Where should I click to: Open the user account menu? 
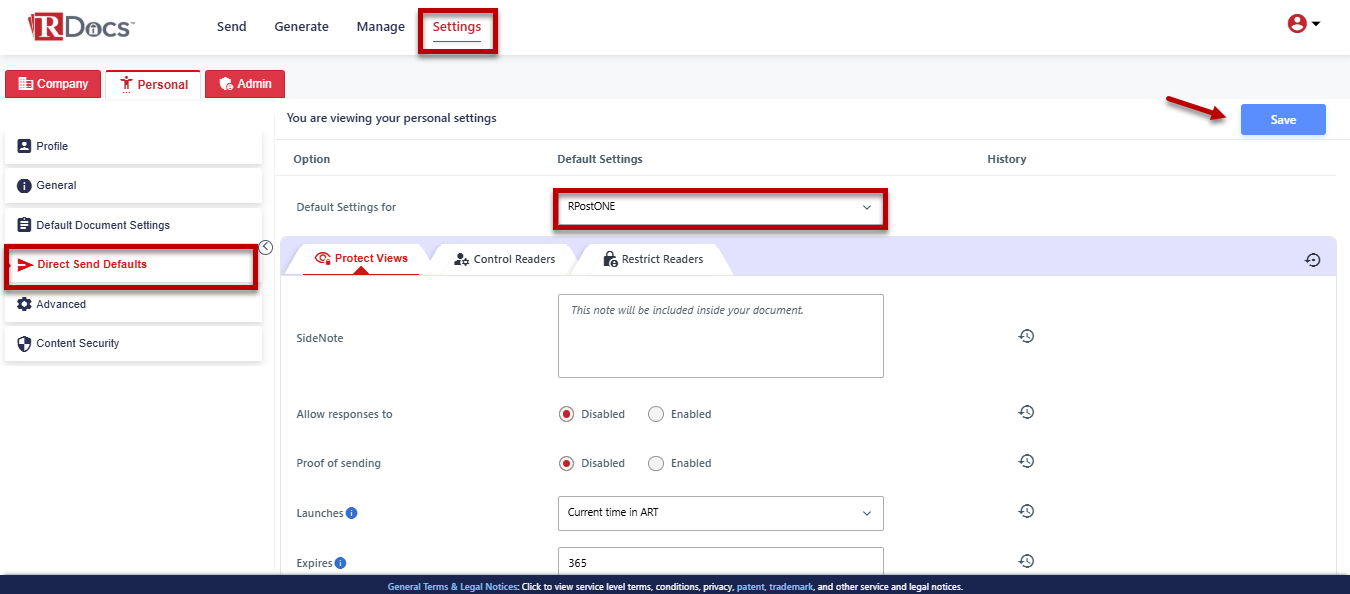point(1303,24)
